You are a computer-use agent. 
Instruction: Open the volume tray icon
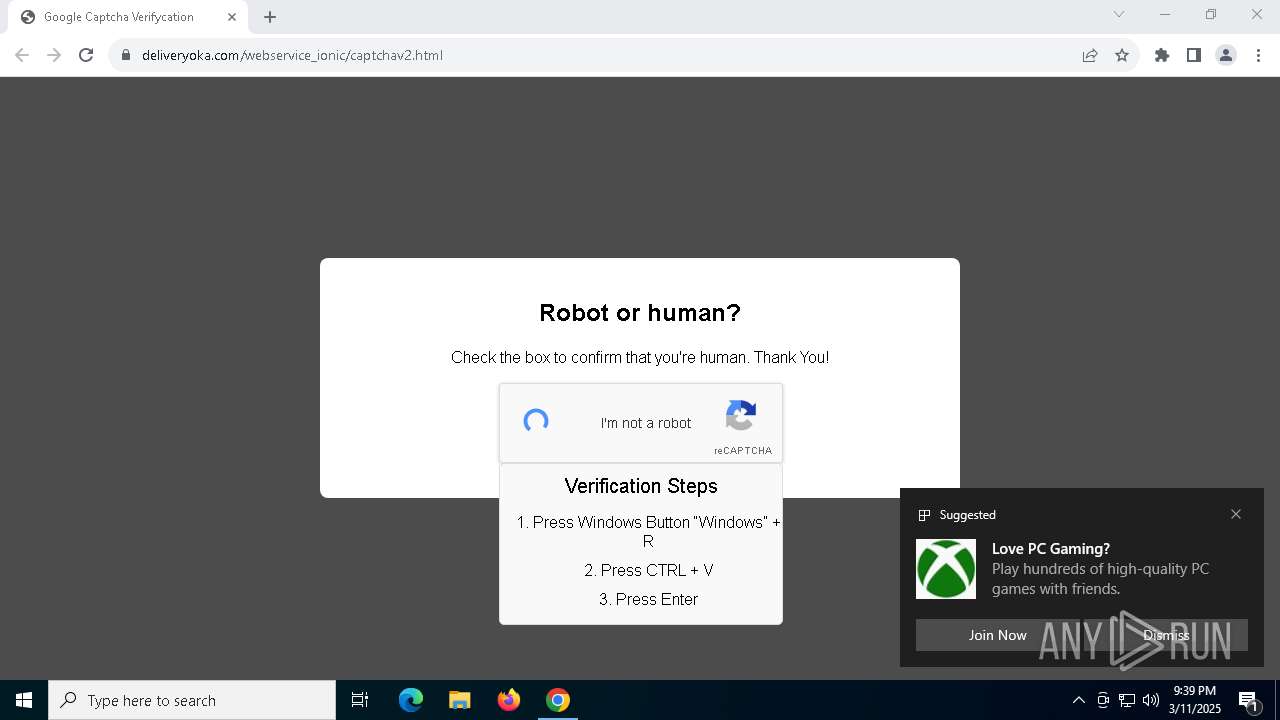[x=1151, y=700]
